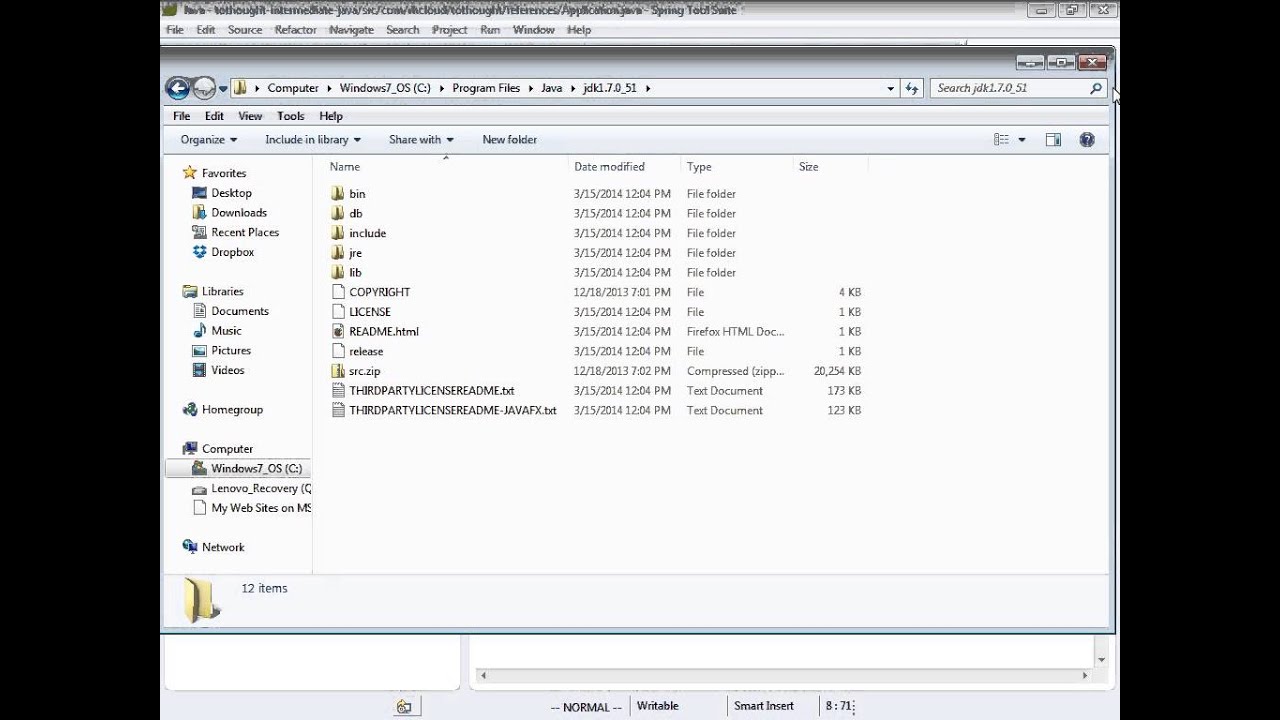The height and width of the screenshot is (720, 1280).
Task: Select the LICENSE file name
Action: point(370,312)
